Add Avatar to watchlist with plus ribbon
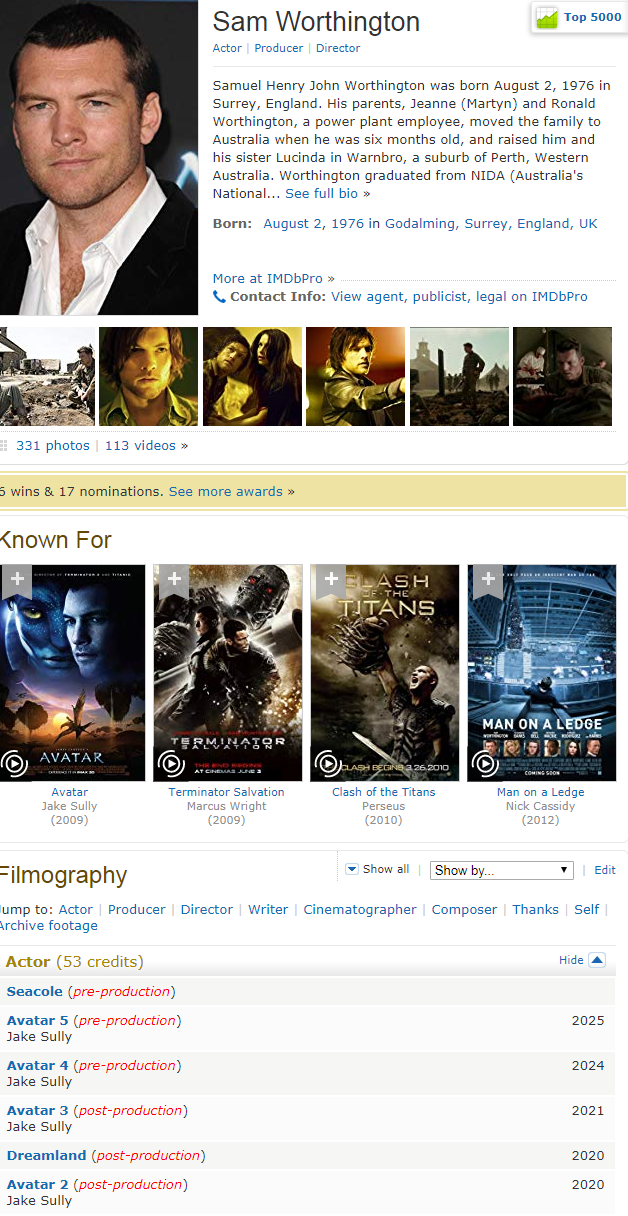This screenshot has height=1216, width=628. 16,580
